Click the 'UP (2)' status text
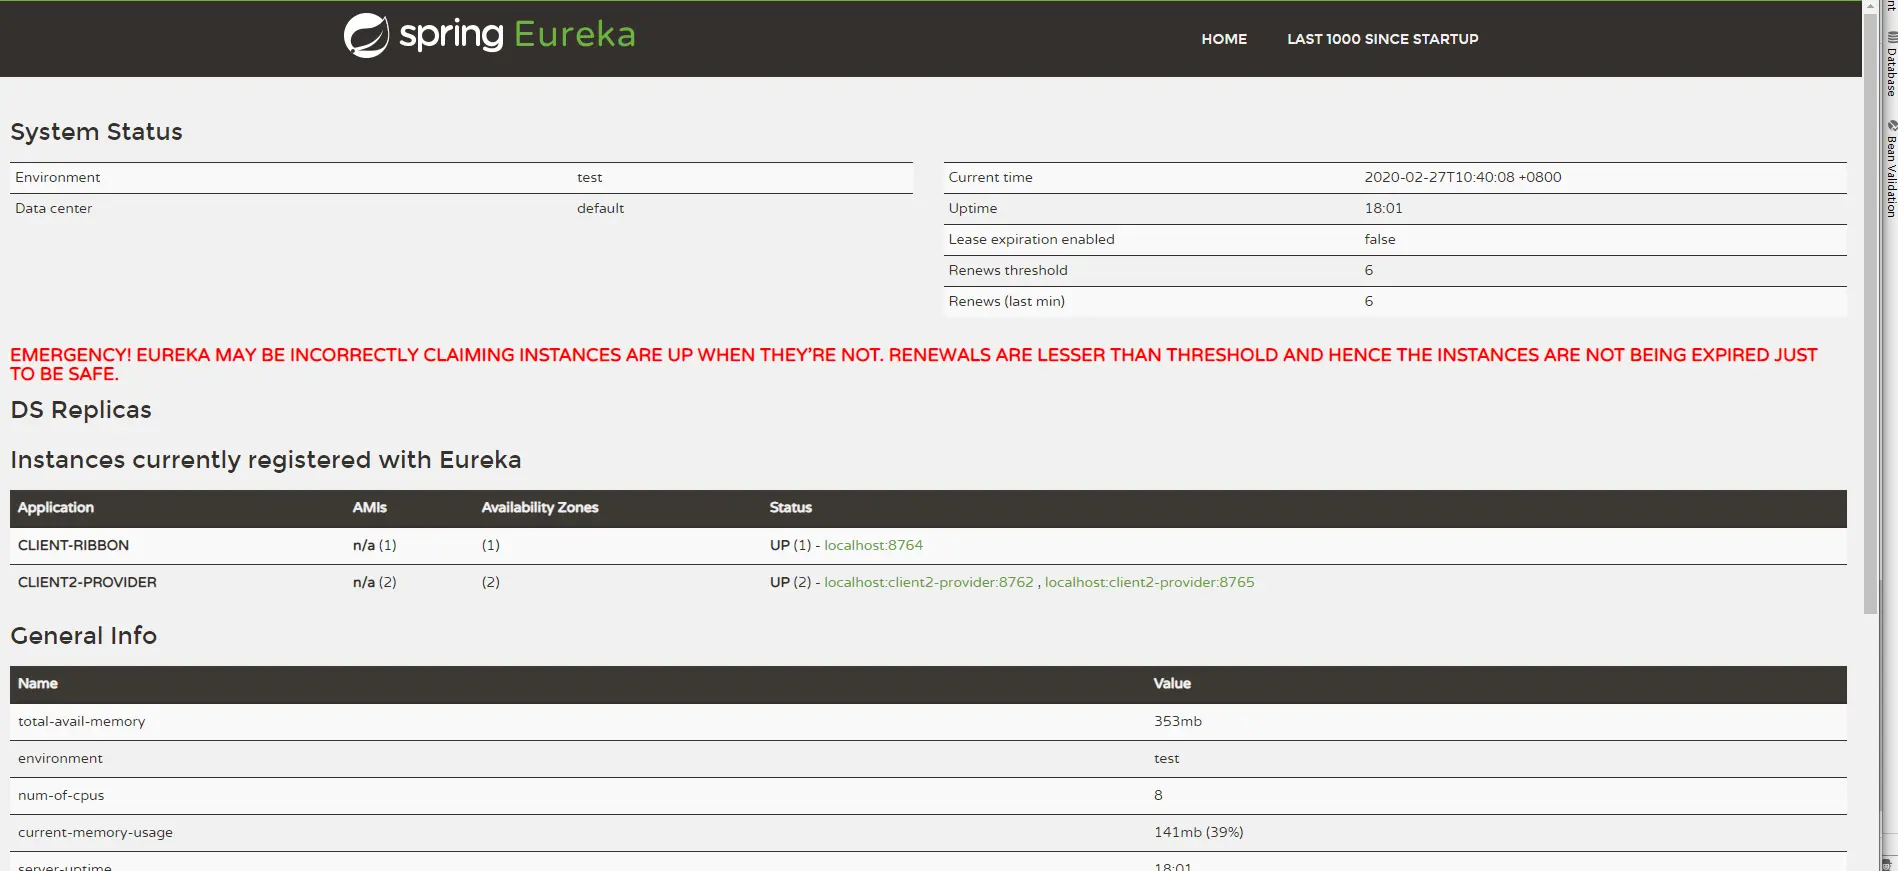The image size is (1898, 871). coord(790,582)
